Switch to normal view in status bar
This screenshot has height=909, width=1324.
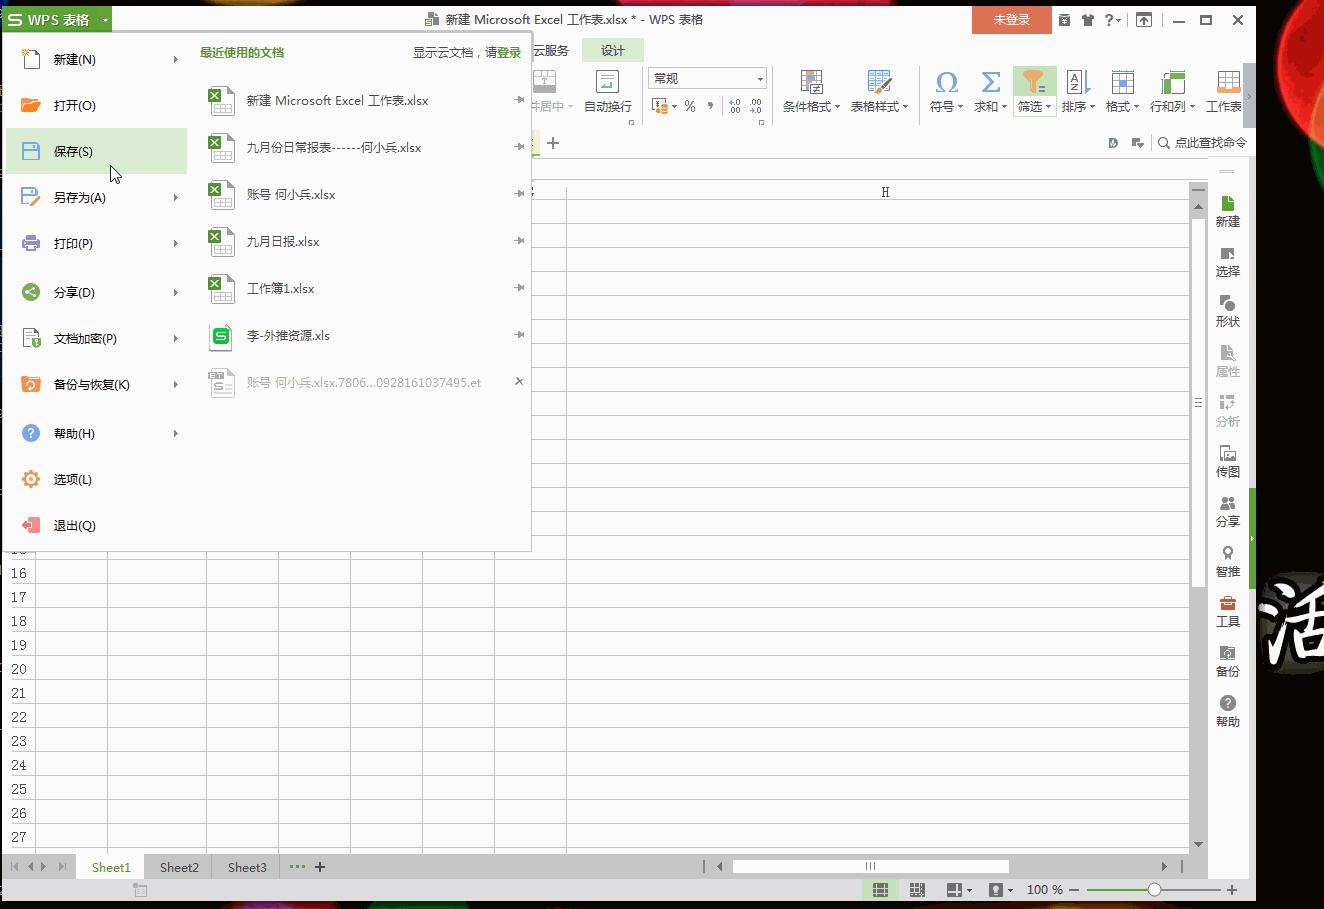[x=880, y=889]
